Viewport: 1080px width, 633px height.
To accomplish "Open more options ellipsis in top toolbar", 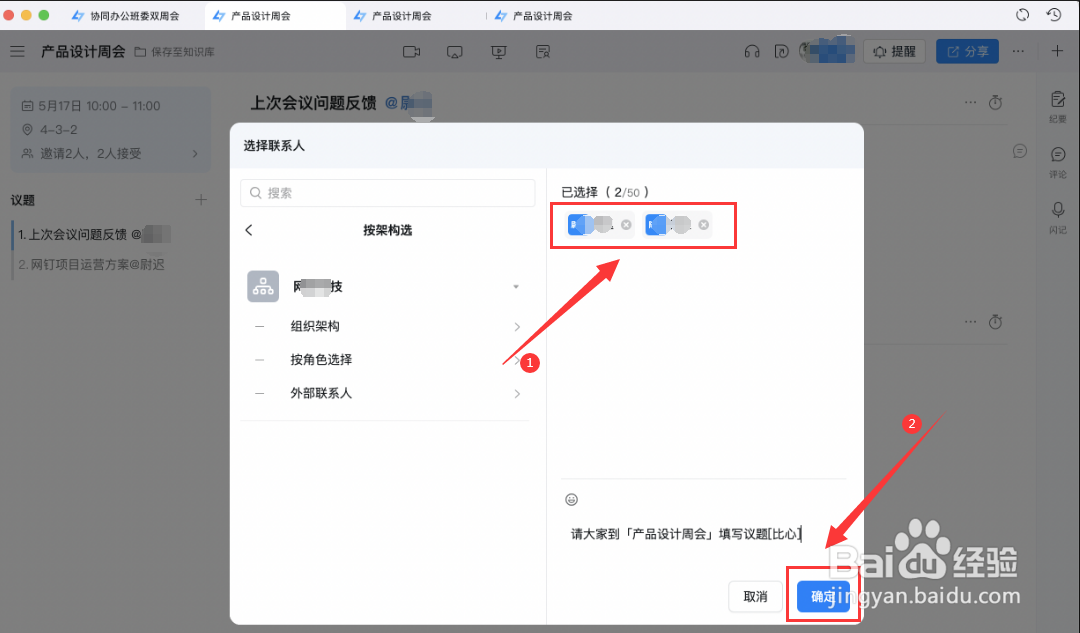I will [x=1018, y=51].
